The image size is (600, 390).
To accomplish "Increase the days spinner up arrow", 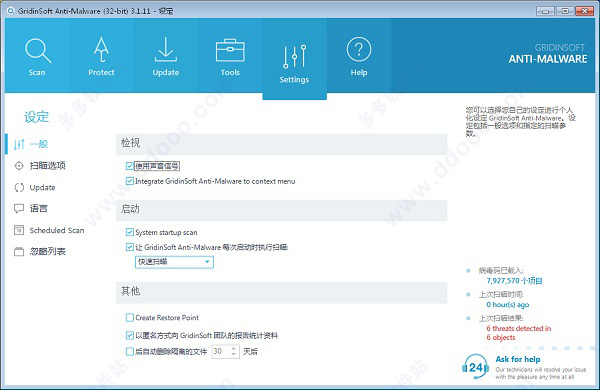I will click(233, 348).
